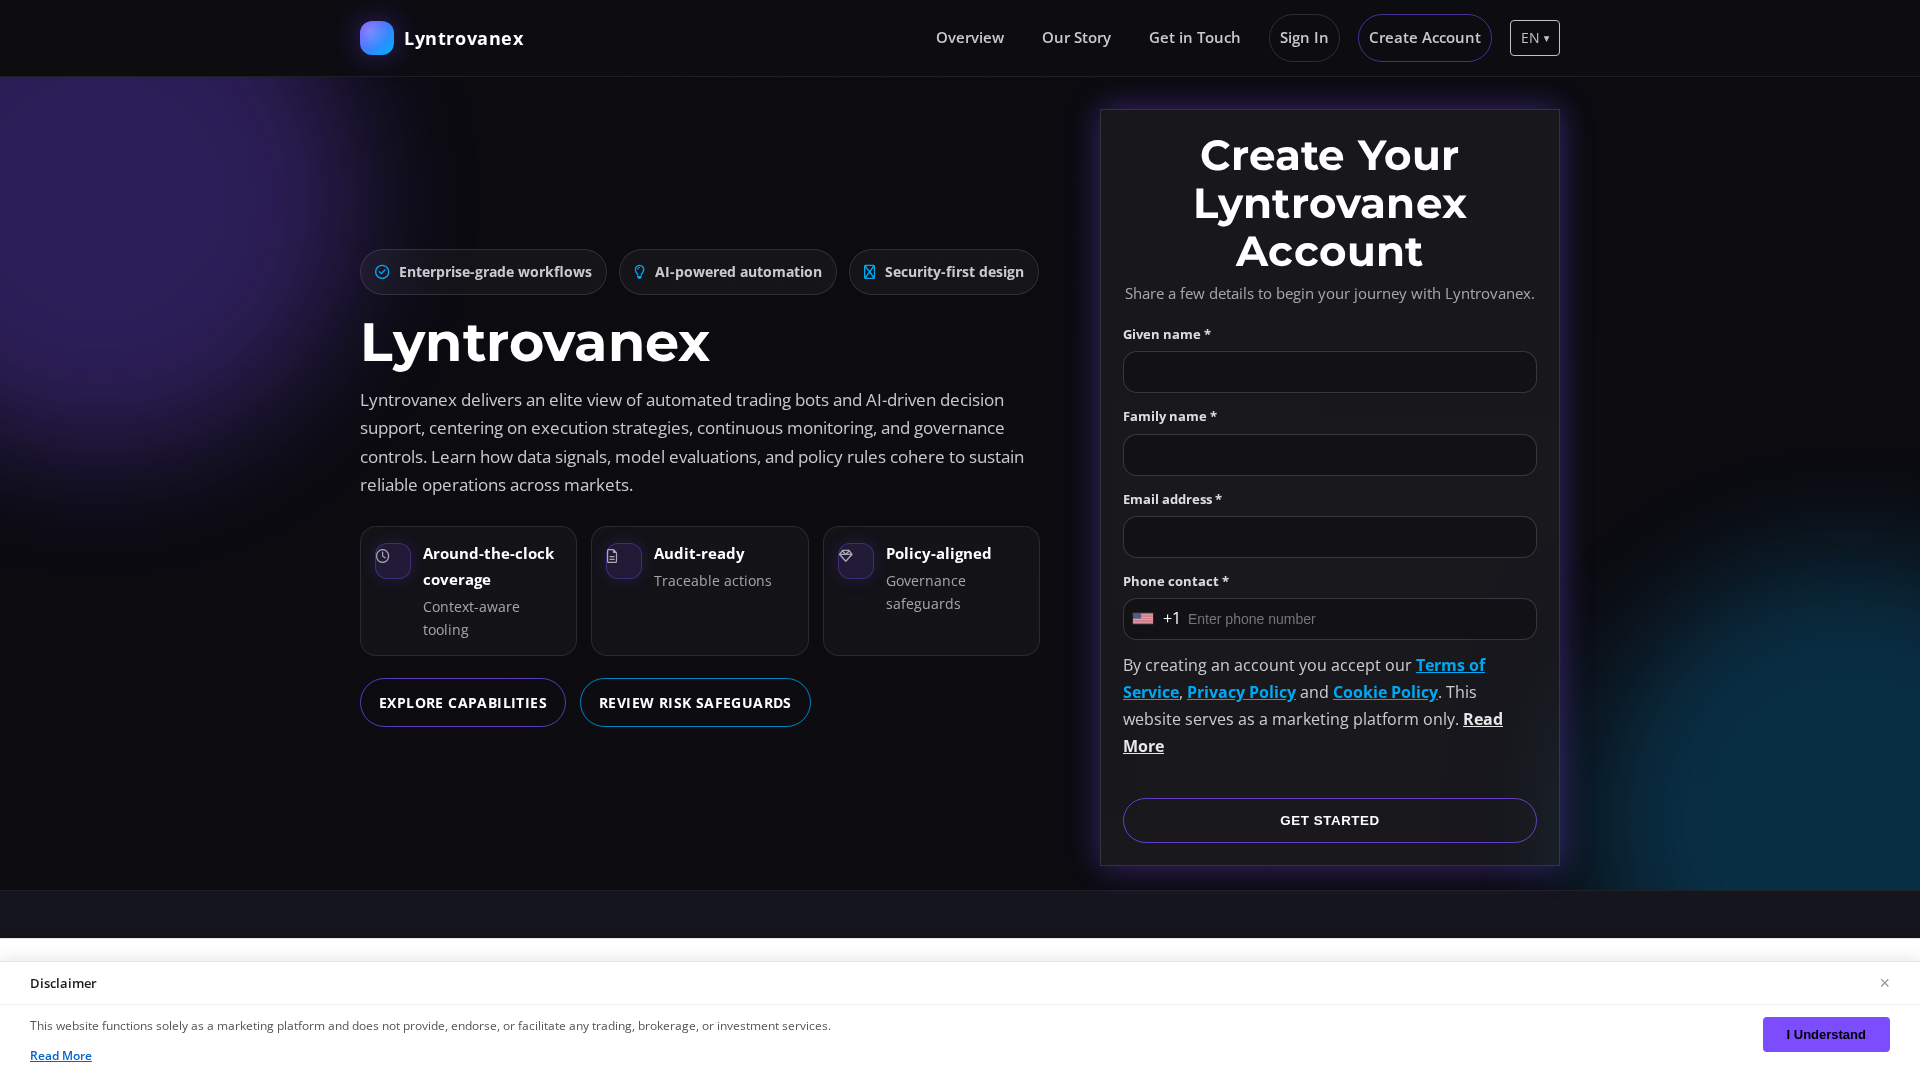Click the Security-first design badge text
Image resolution: width=1920 pixels, height=1080 pixels.
click(954, 272)
